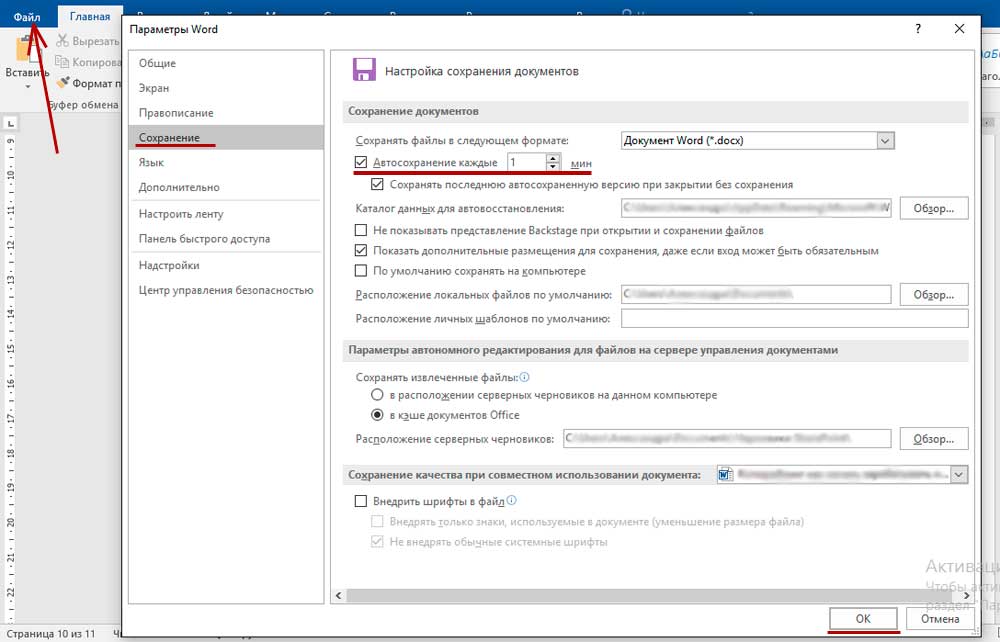Expand document dropdown for Сохранение качества section
This screenshot has height=642, width=1000.
[x=959, y=475]
